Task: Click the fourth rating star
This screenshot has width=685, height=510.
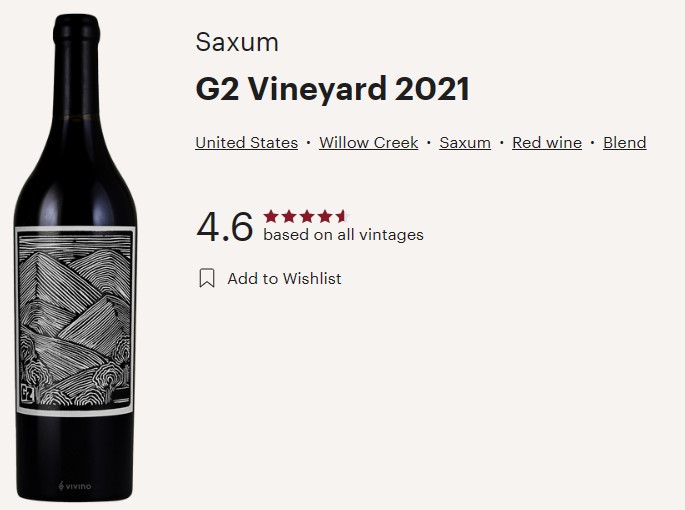Action: pos(325,216)
